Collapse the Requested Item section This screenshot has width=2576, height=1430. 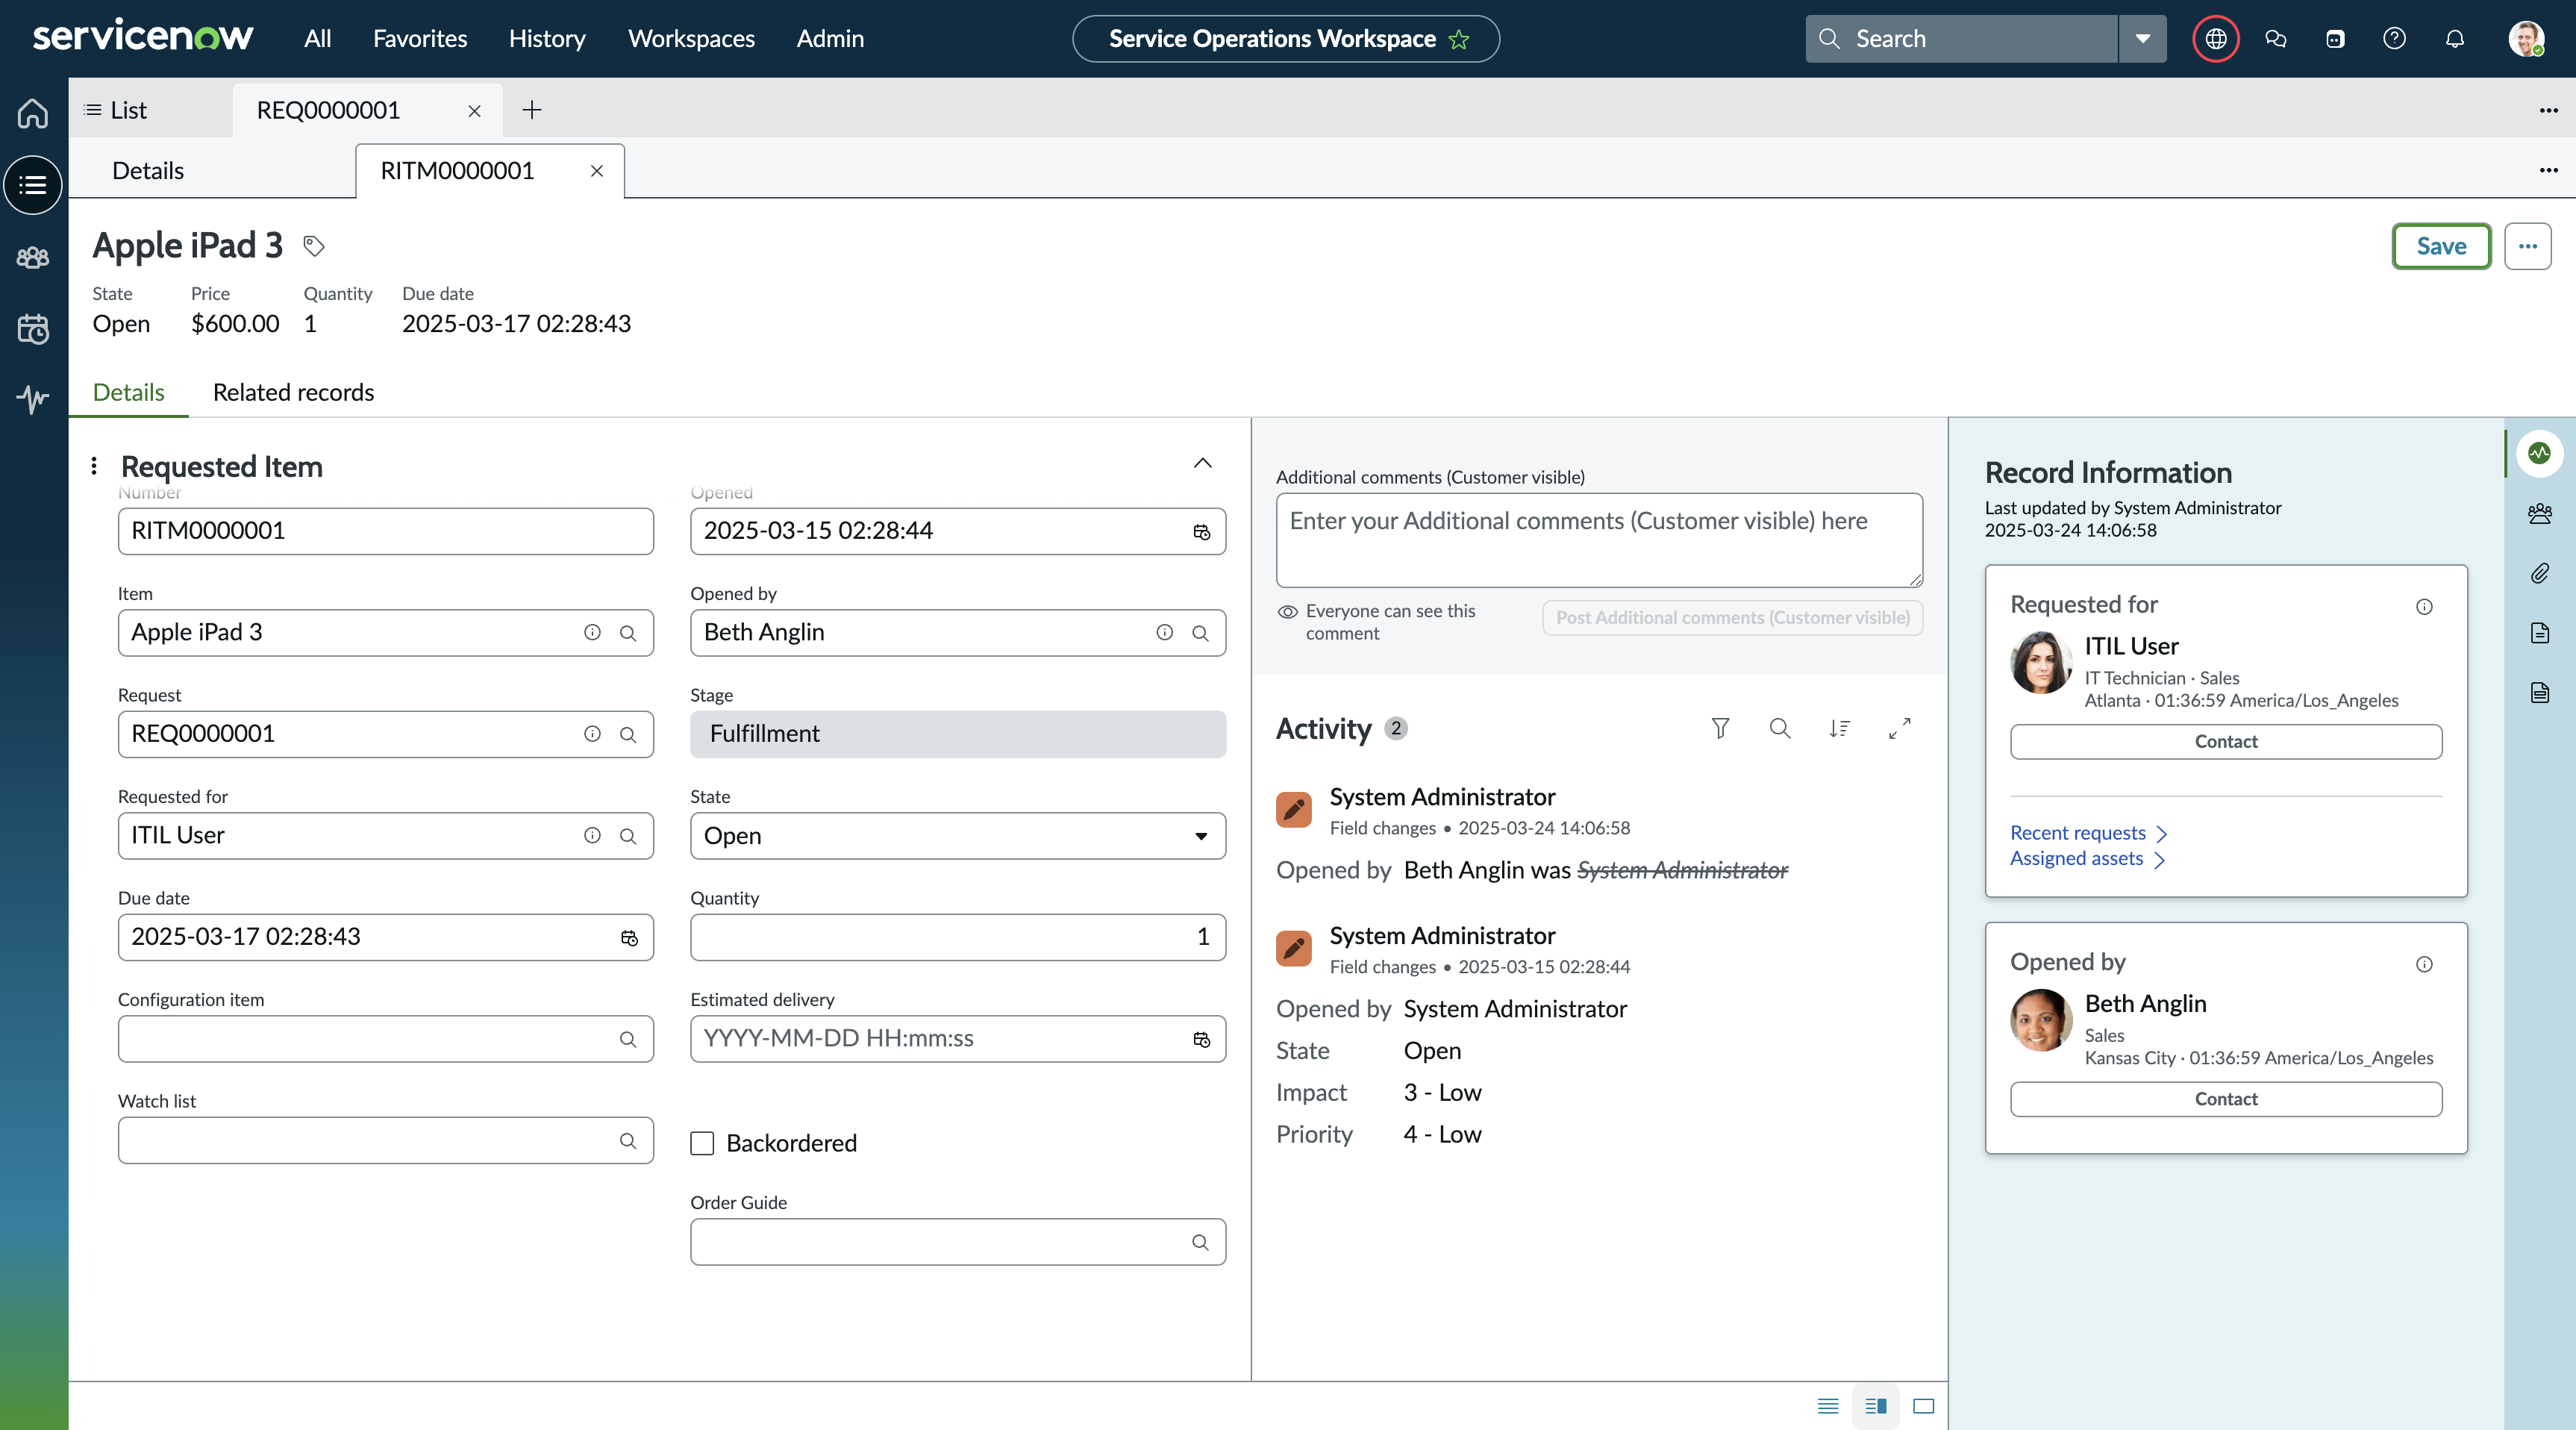1202,463
